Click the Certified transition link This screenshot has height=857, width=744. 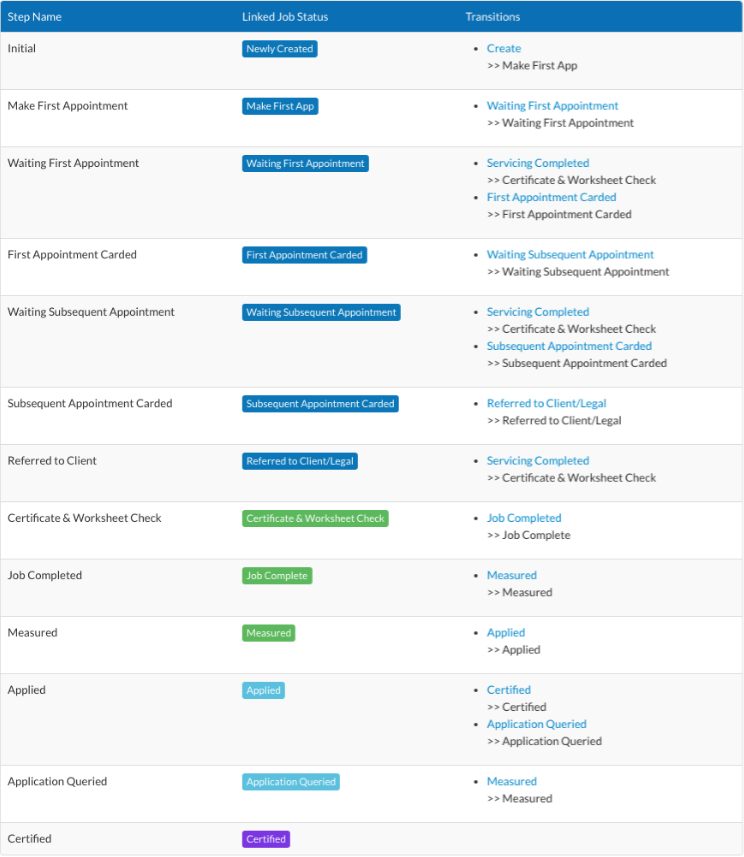(508, 690)
